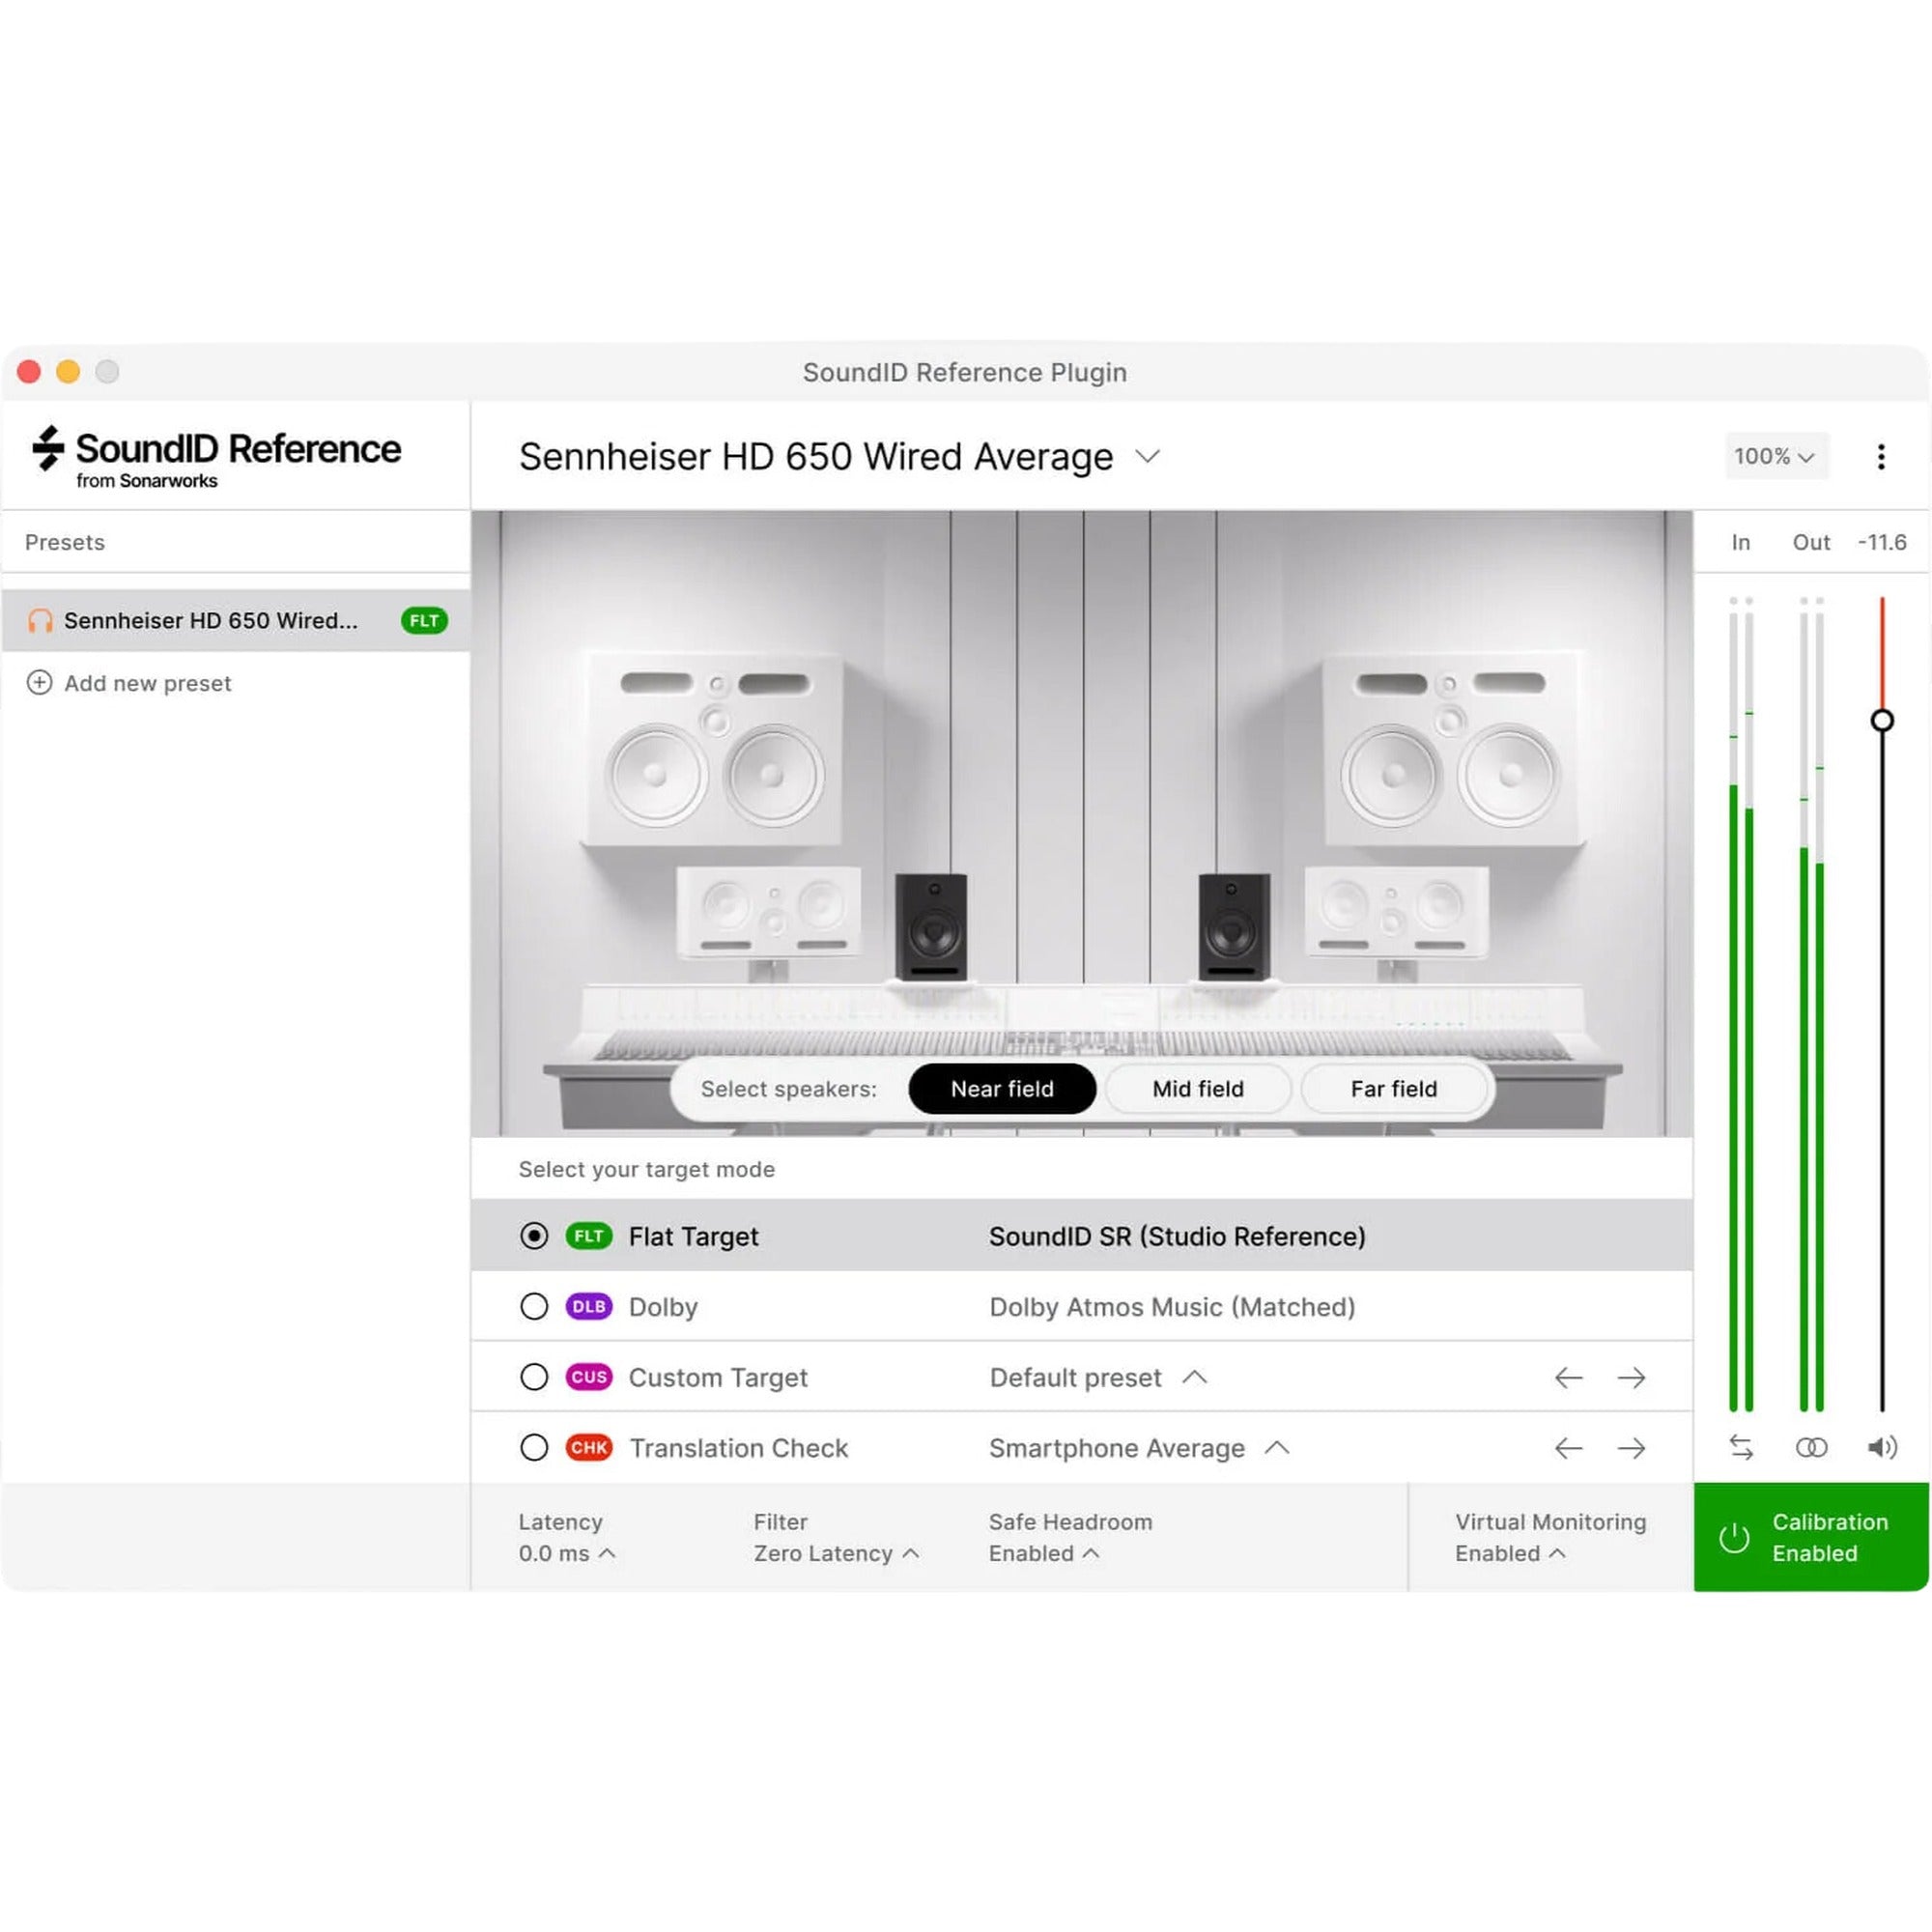Click the left mid field speaker
Screen dimensions: 1932x1932
[x=768, y=911]
